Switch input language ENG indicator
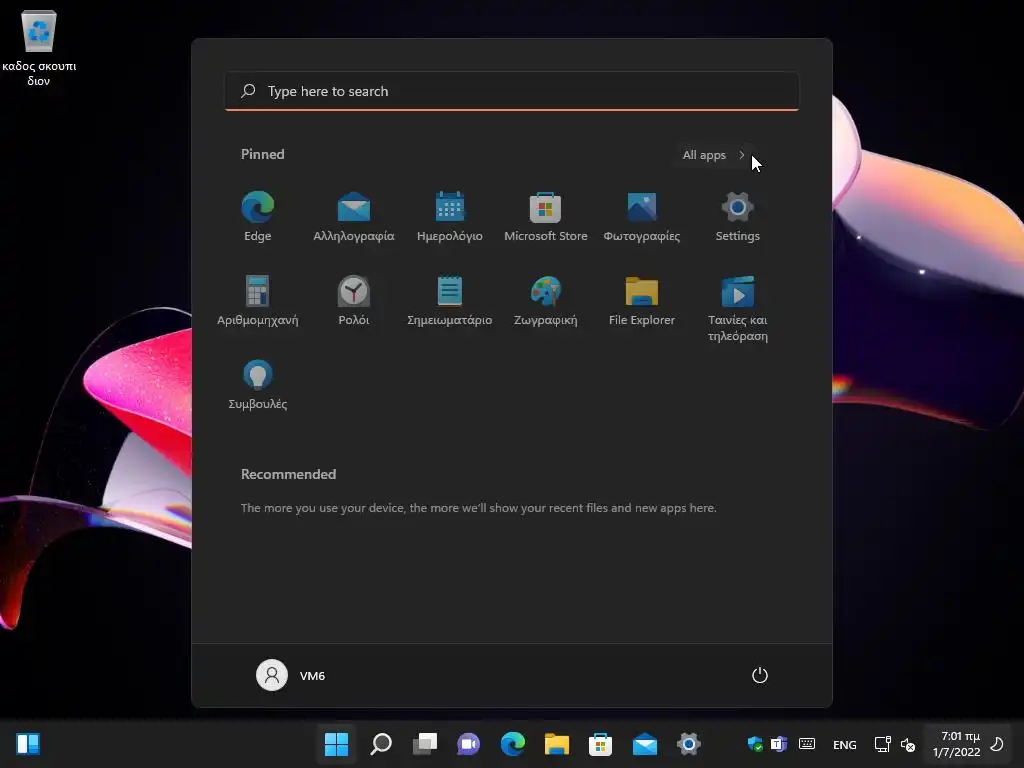1024x768 pixels. pos(844,744)
